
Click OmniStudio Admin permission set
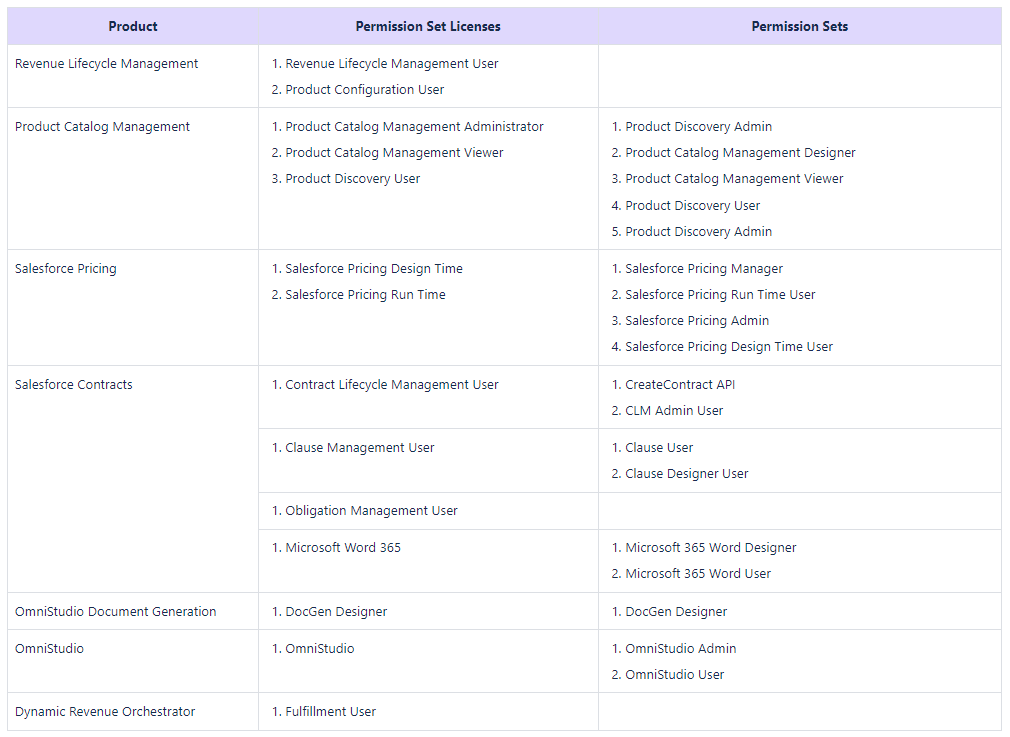coord(680,649)
